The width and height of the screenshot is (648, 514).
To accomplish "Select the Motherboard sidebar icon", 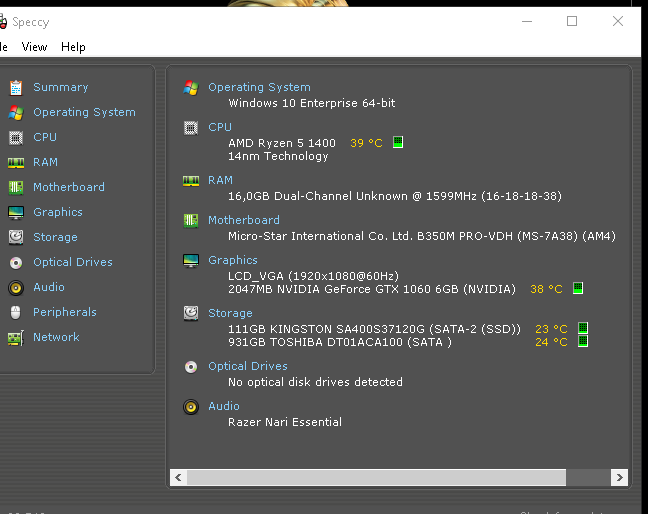I will click(x=15, y=187).
